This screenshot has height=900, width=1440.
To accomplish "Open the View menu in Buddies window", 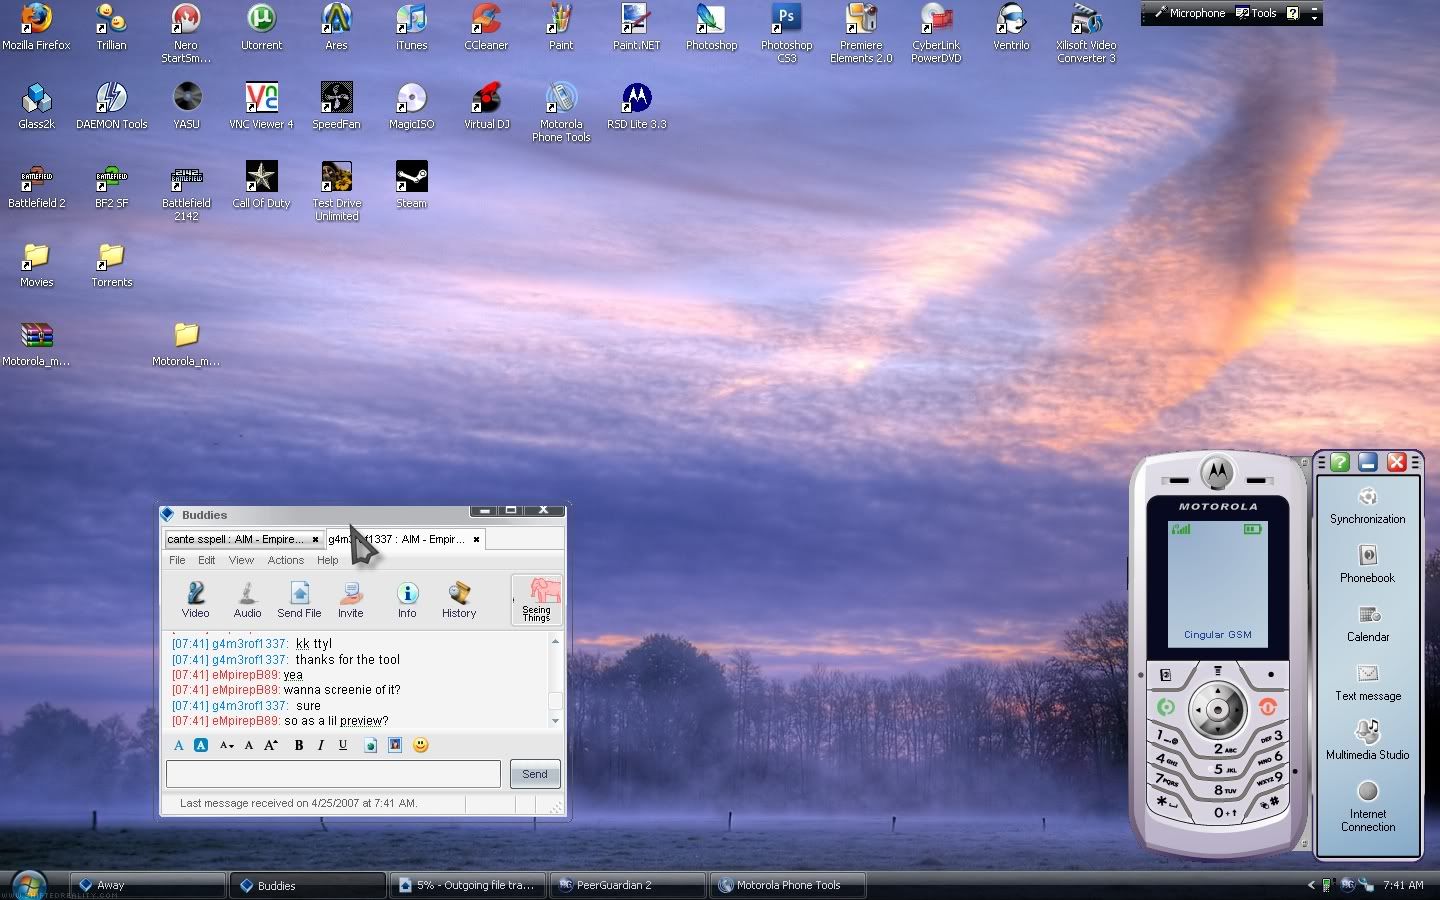I will point(241,560).
